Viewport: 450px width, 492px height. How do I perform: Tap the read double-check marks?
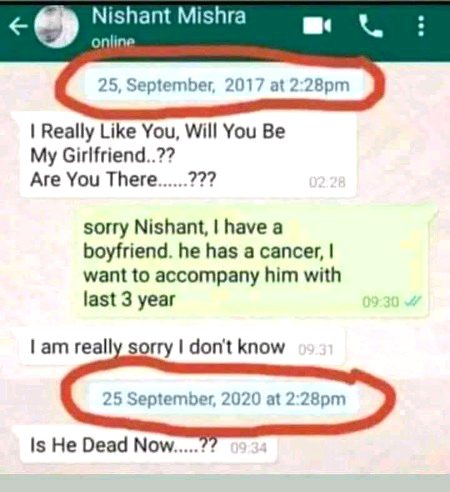point(413,301)
